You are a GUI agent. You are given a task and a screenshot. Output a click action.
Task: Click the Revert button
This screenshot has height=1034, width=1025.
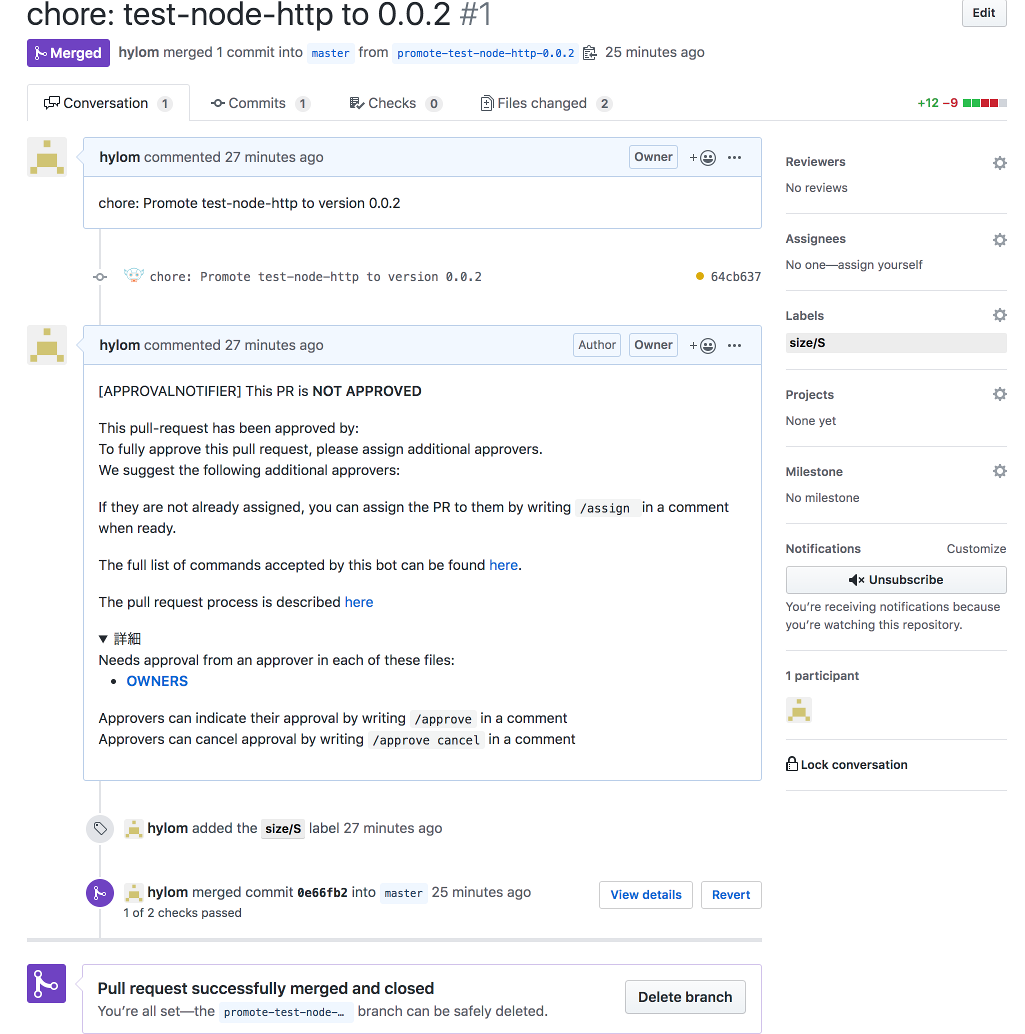731,895
